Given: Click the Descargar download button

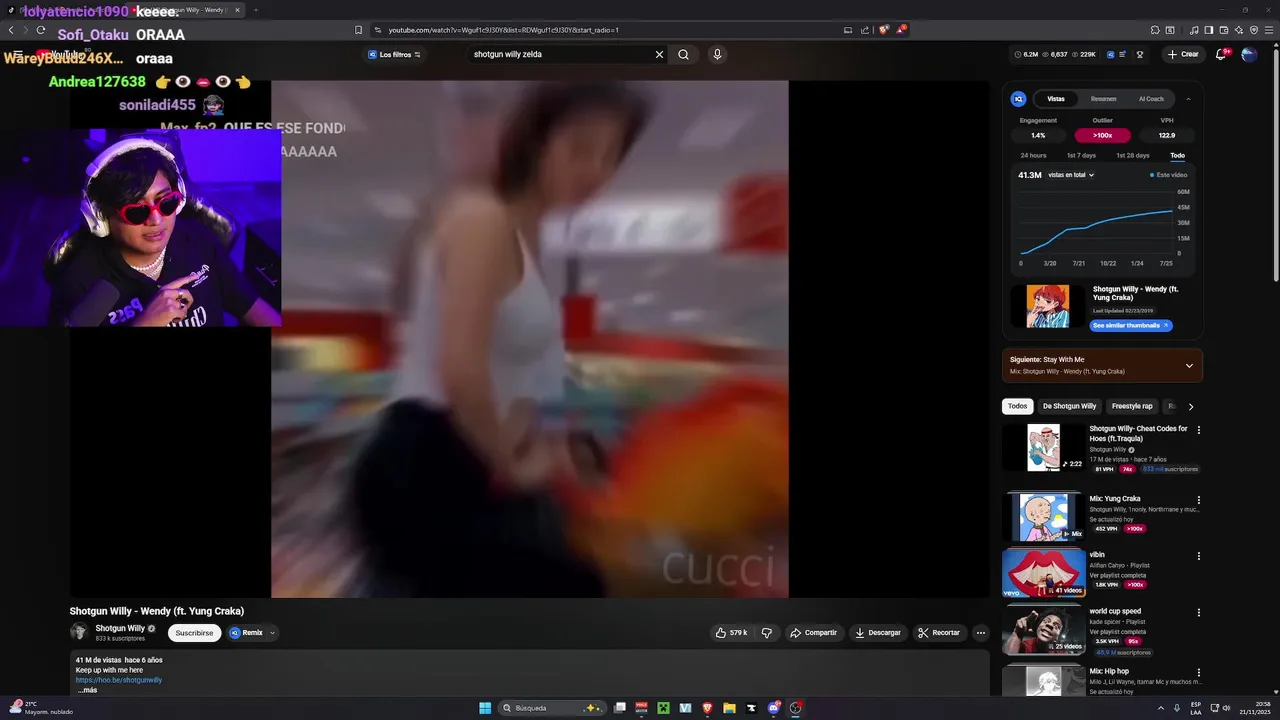Looking at the screenshot, I should [878, 632].
